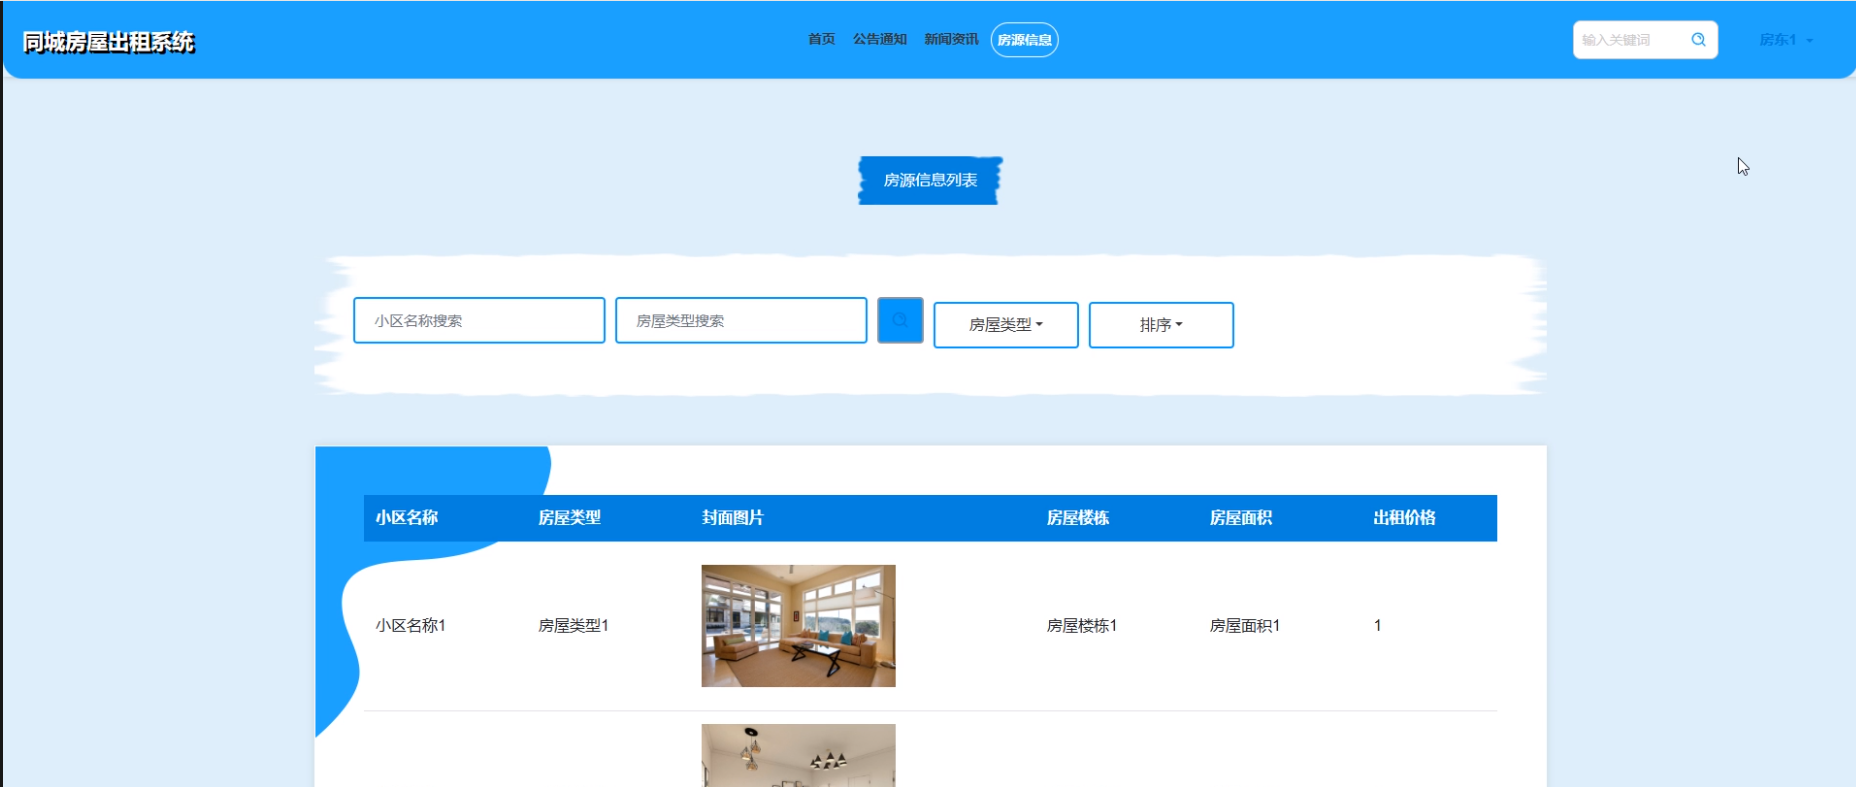Open the 排序 dropdown
Screen dimensions: 1856x787
point(1161,325)
